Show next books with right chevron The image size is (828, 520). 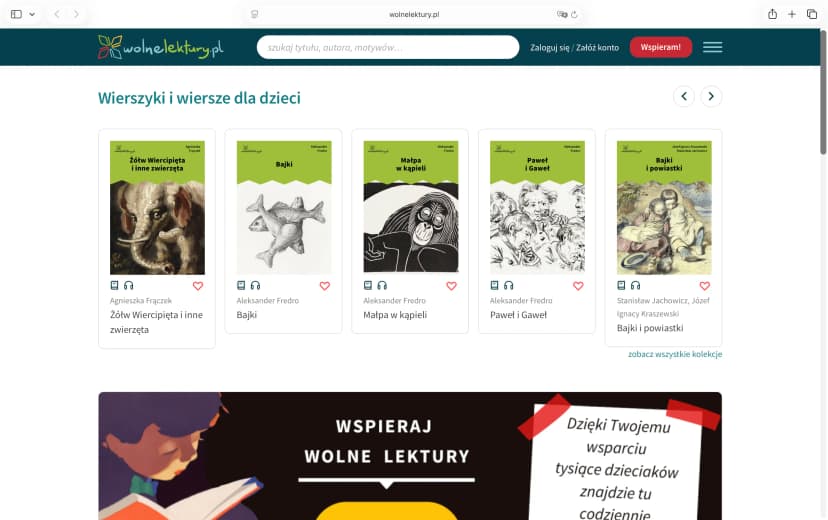(x=711, y=97)
